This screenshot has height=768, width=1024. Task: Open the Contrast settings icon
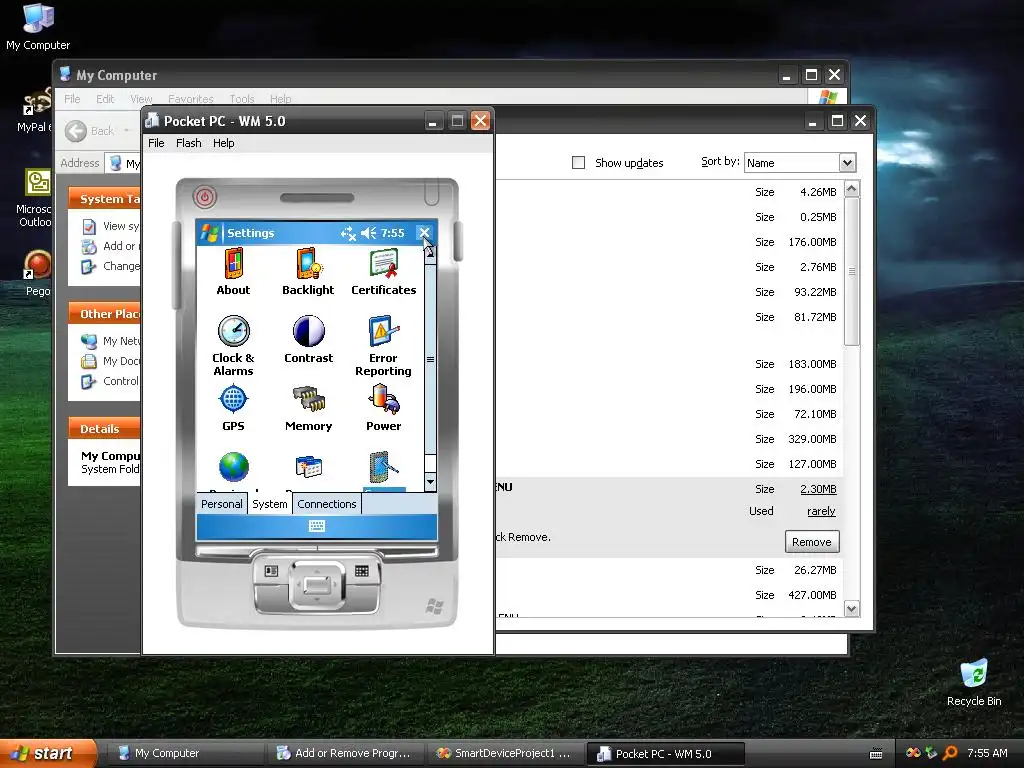308,339
